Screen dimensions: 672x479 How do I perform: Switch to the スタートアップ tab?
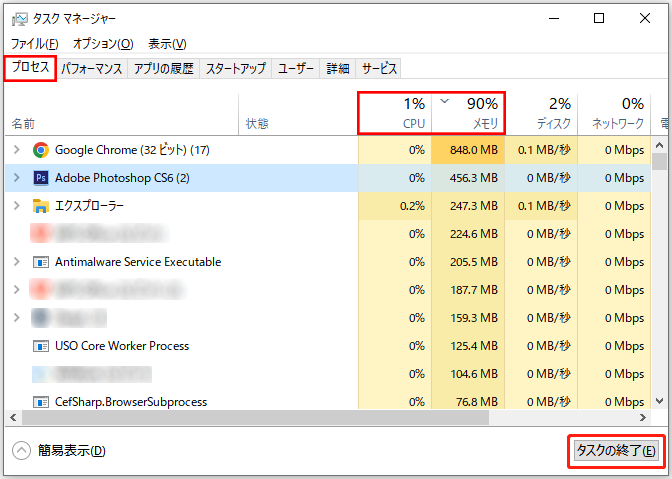236,69
